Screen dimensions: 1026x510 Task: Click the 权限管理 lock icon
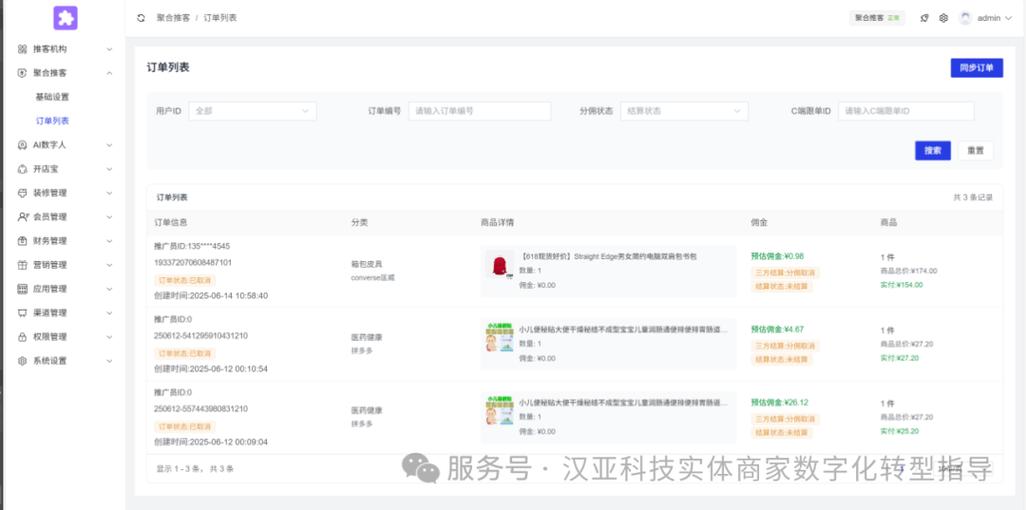click(22, 337)
